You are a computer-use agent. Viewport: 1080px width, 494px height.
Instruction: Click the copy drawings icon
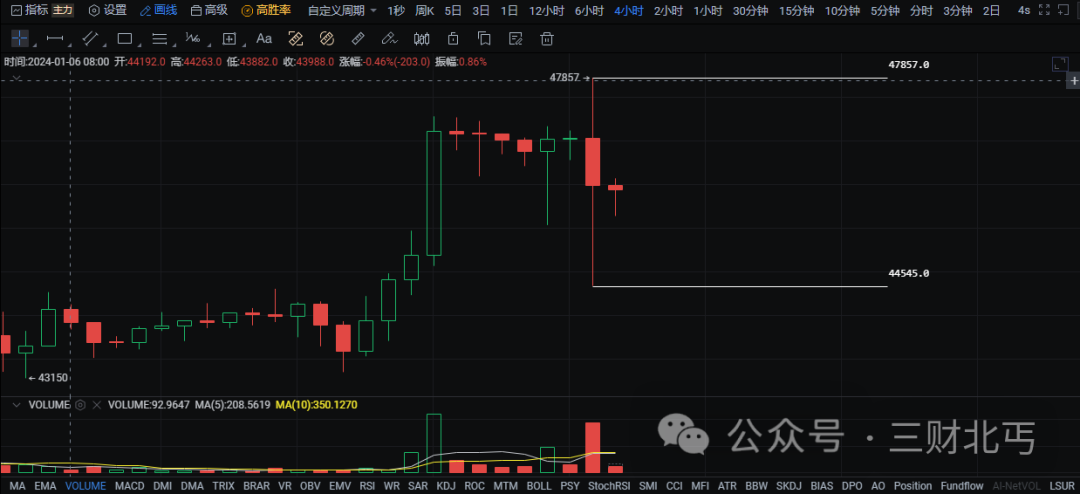click(484, 39)
